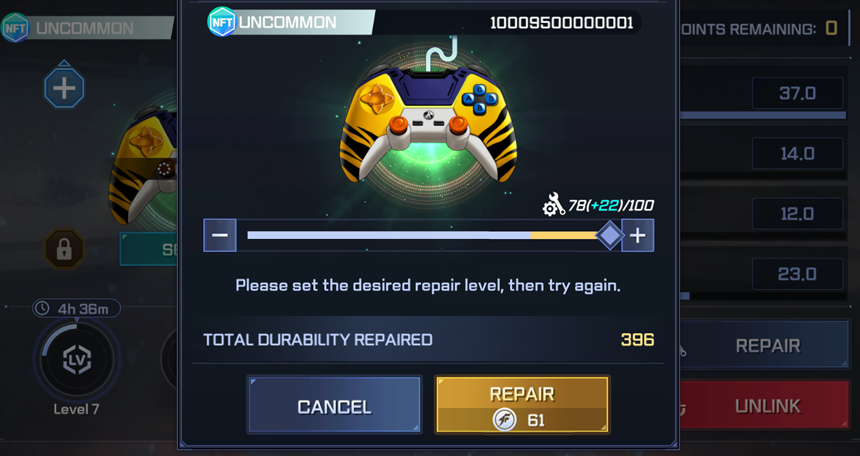860x456 pixels.
Task: Click the coin icon on Repair button
Action: coord(504,420)
